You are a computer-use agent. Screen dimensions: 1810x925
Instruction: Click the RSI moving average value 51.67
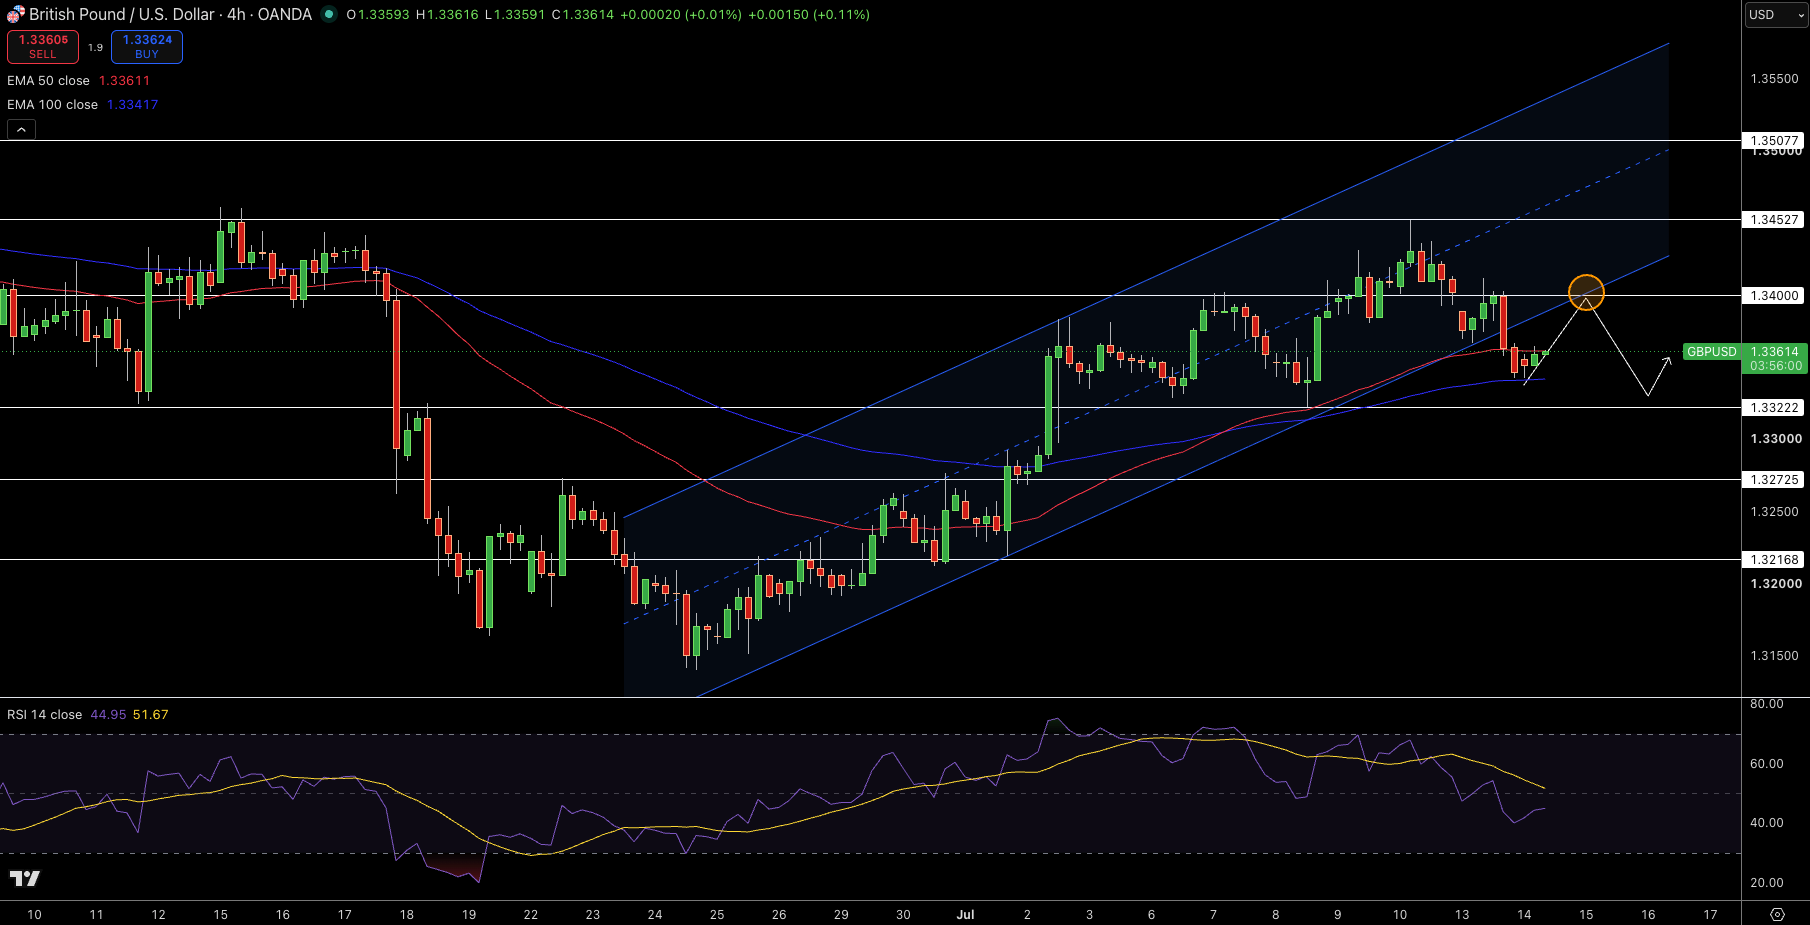(x=150, y=715)
